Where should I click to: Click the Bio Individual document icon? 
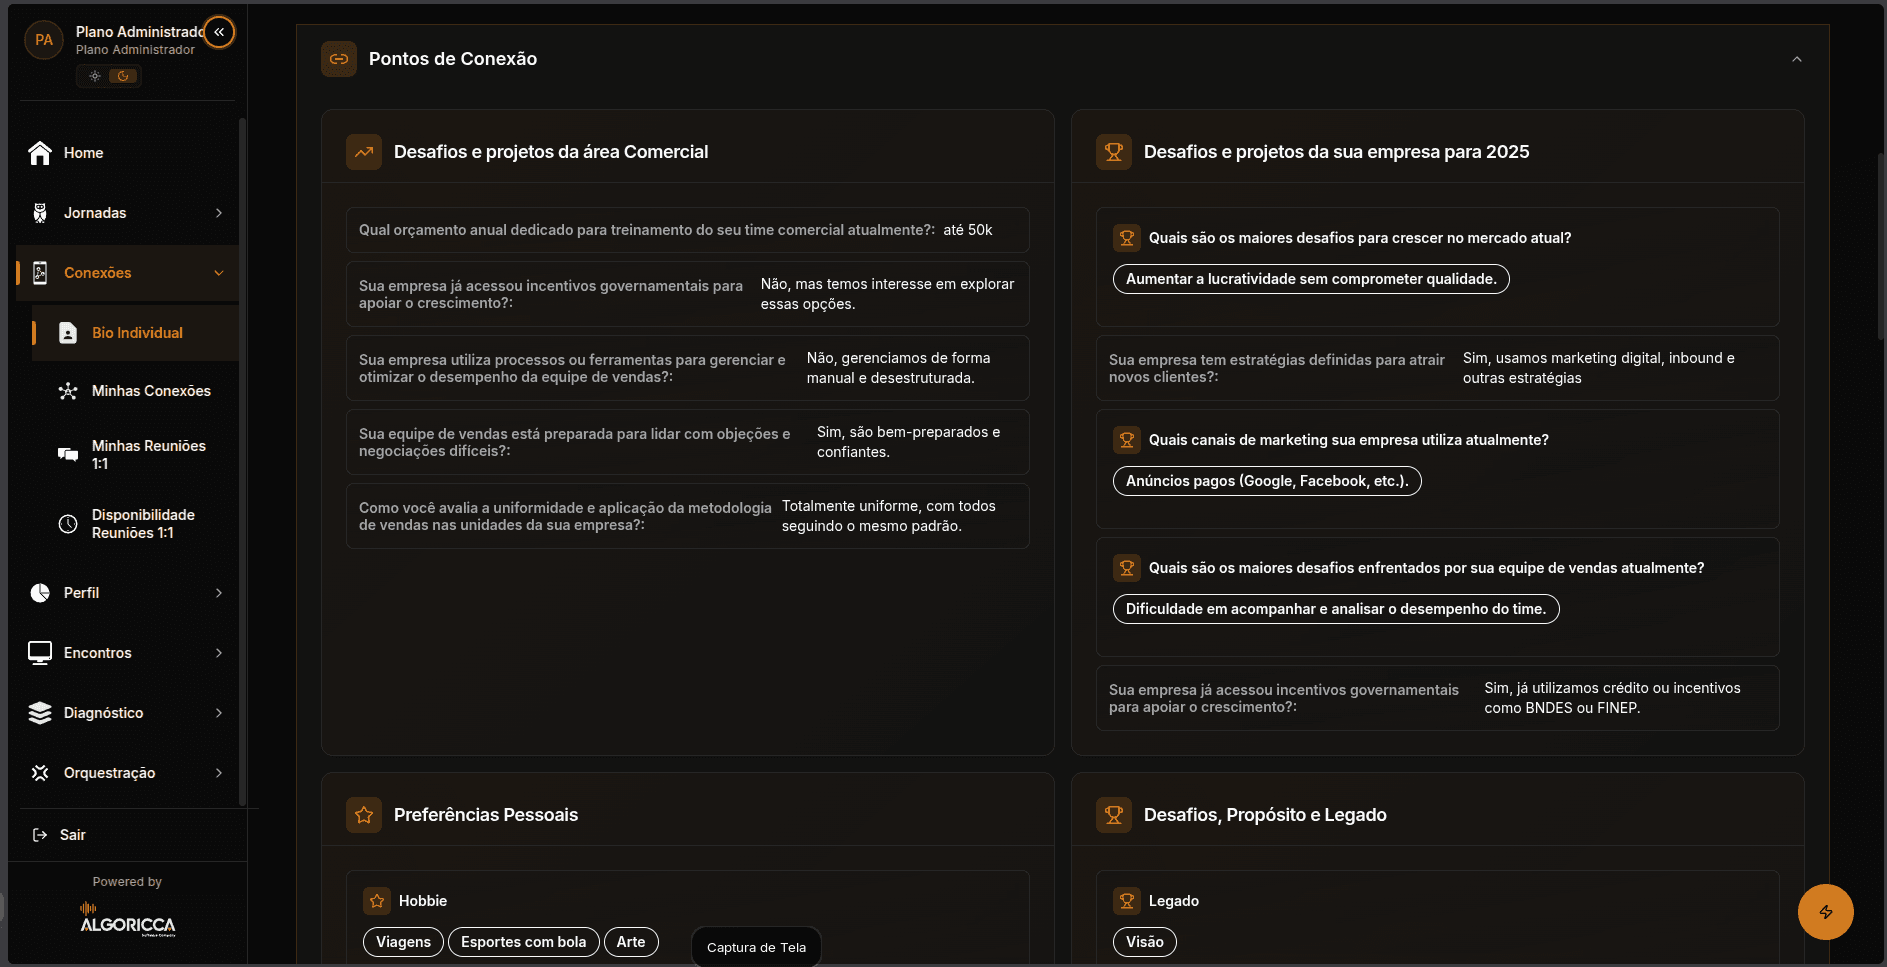pyautogui.click(x=68, y=333)
